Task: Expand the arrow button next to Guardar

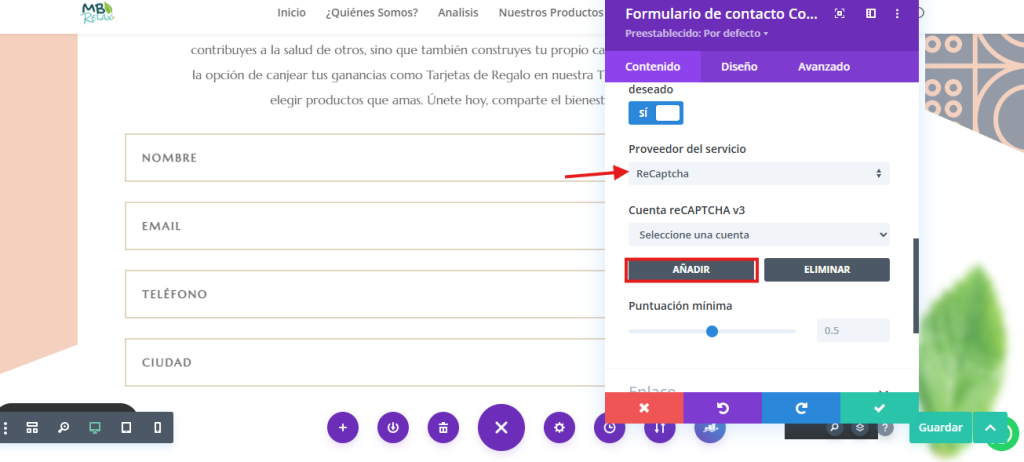Action: [990, 428]
